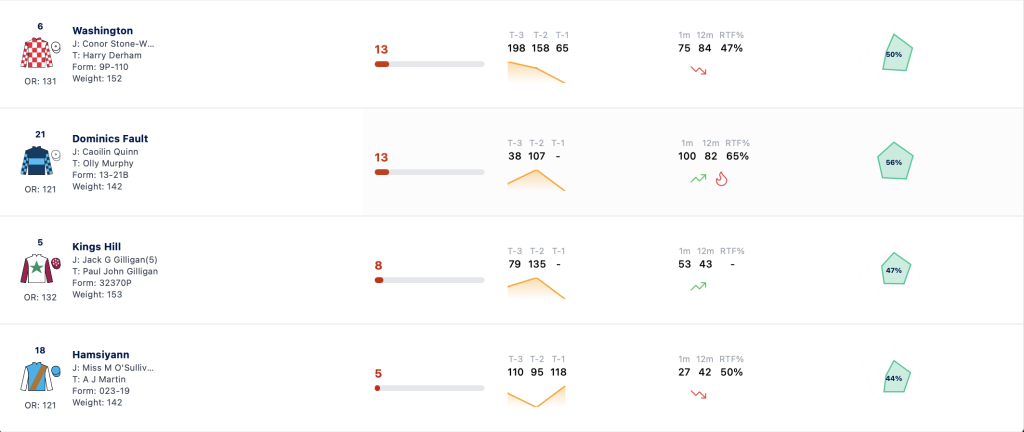This screenshot has width=1024, height=432.
Task: Click Hamsiyann's T-3 T-2 T-1 sparkline chart
Action: 536,396
